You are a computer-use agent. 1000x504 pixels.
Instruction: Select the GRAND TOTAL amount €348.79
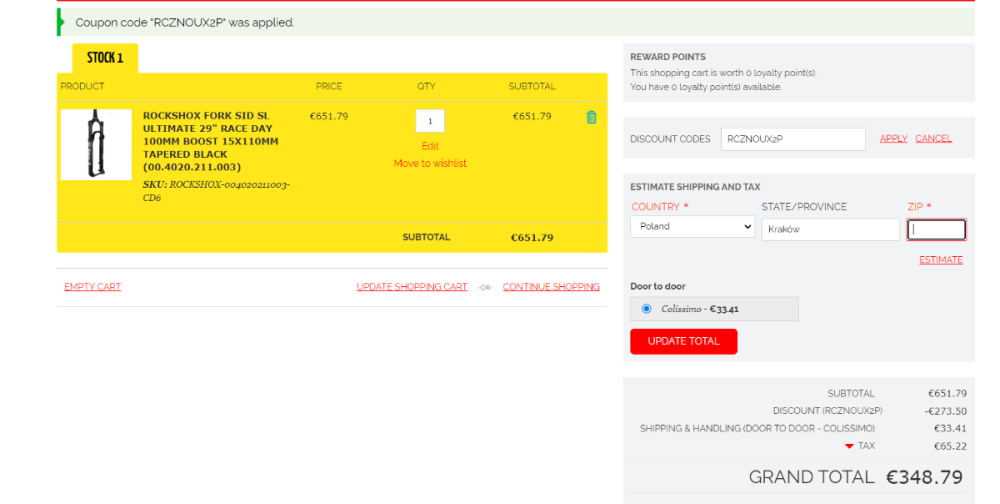point(924,477)
